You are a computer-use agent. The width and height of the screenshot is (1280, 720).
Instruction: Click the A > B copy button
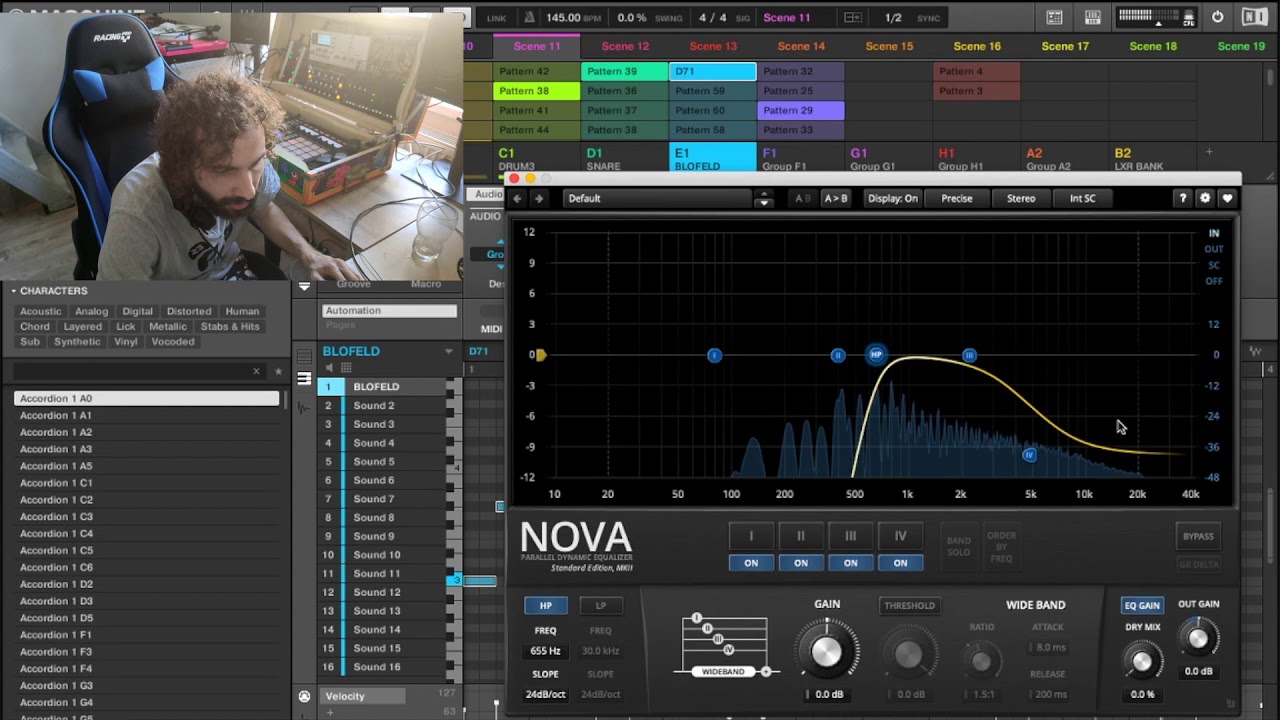tap(835, 198)
